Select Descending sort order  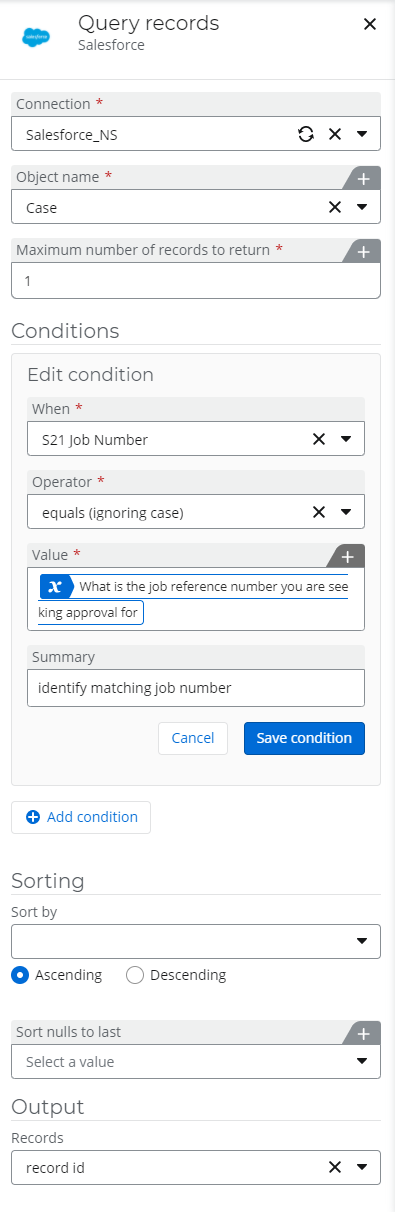click(136, 975)
